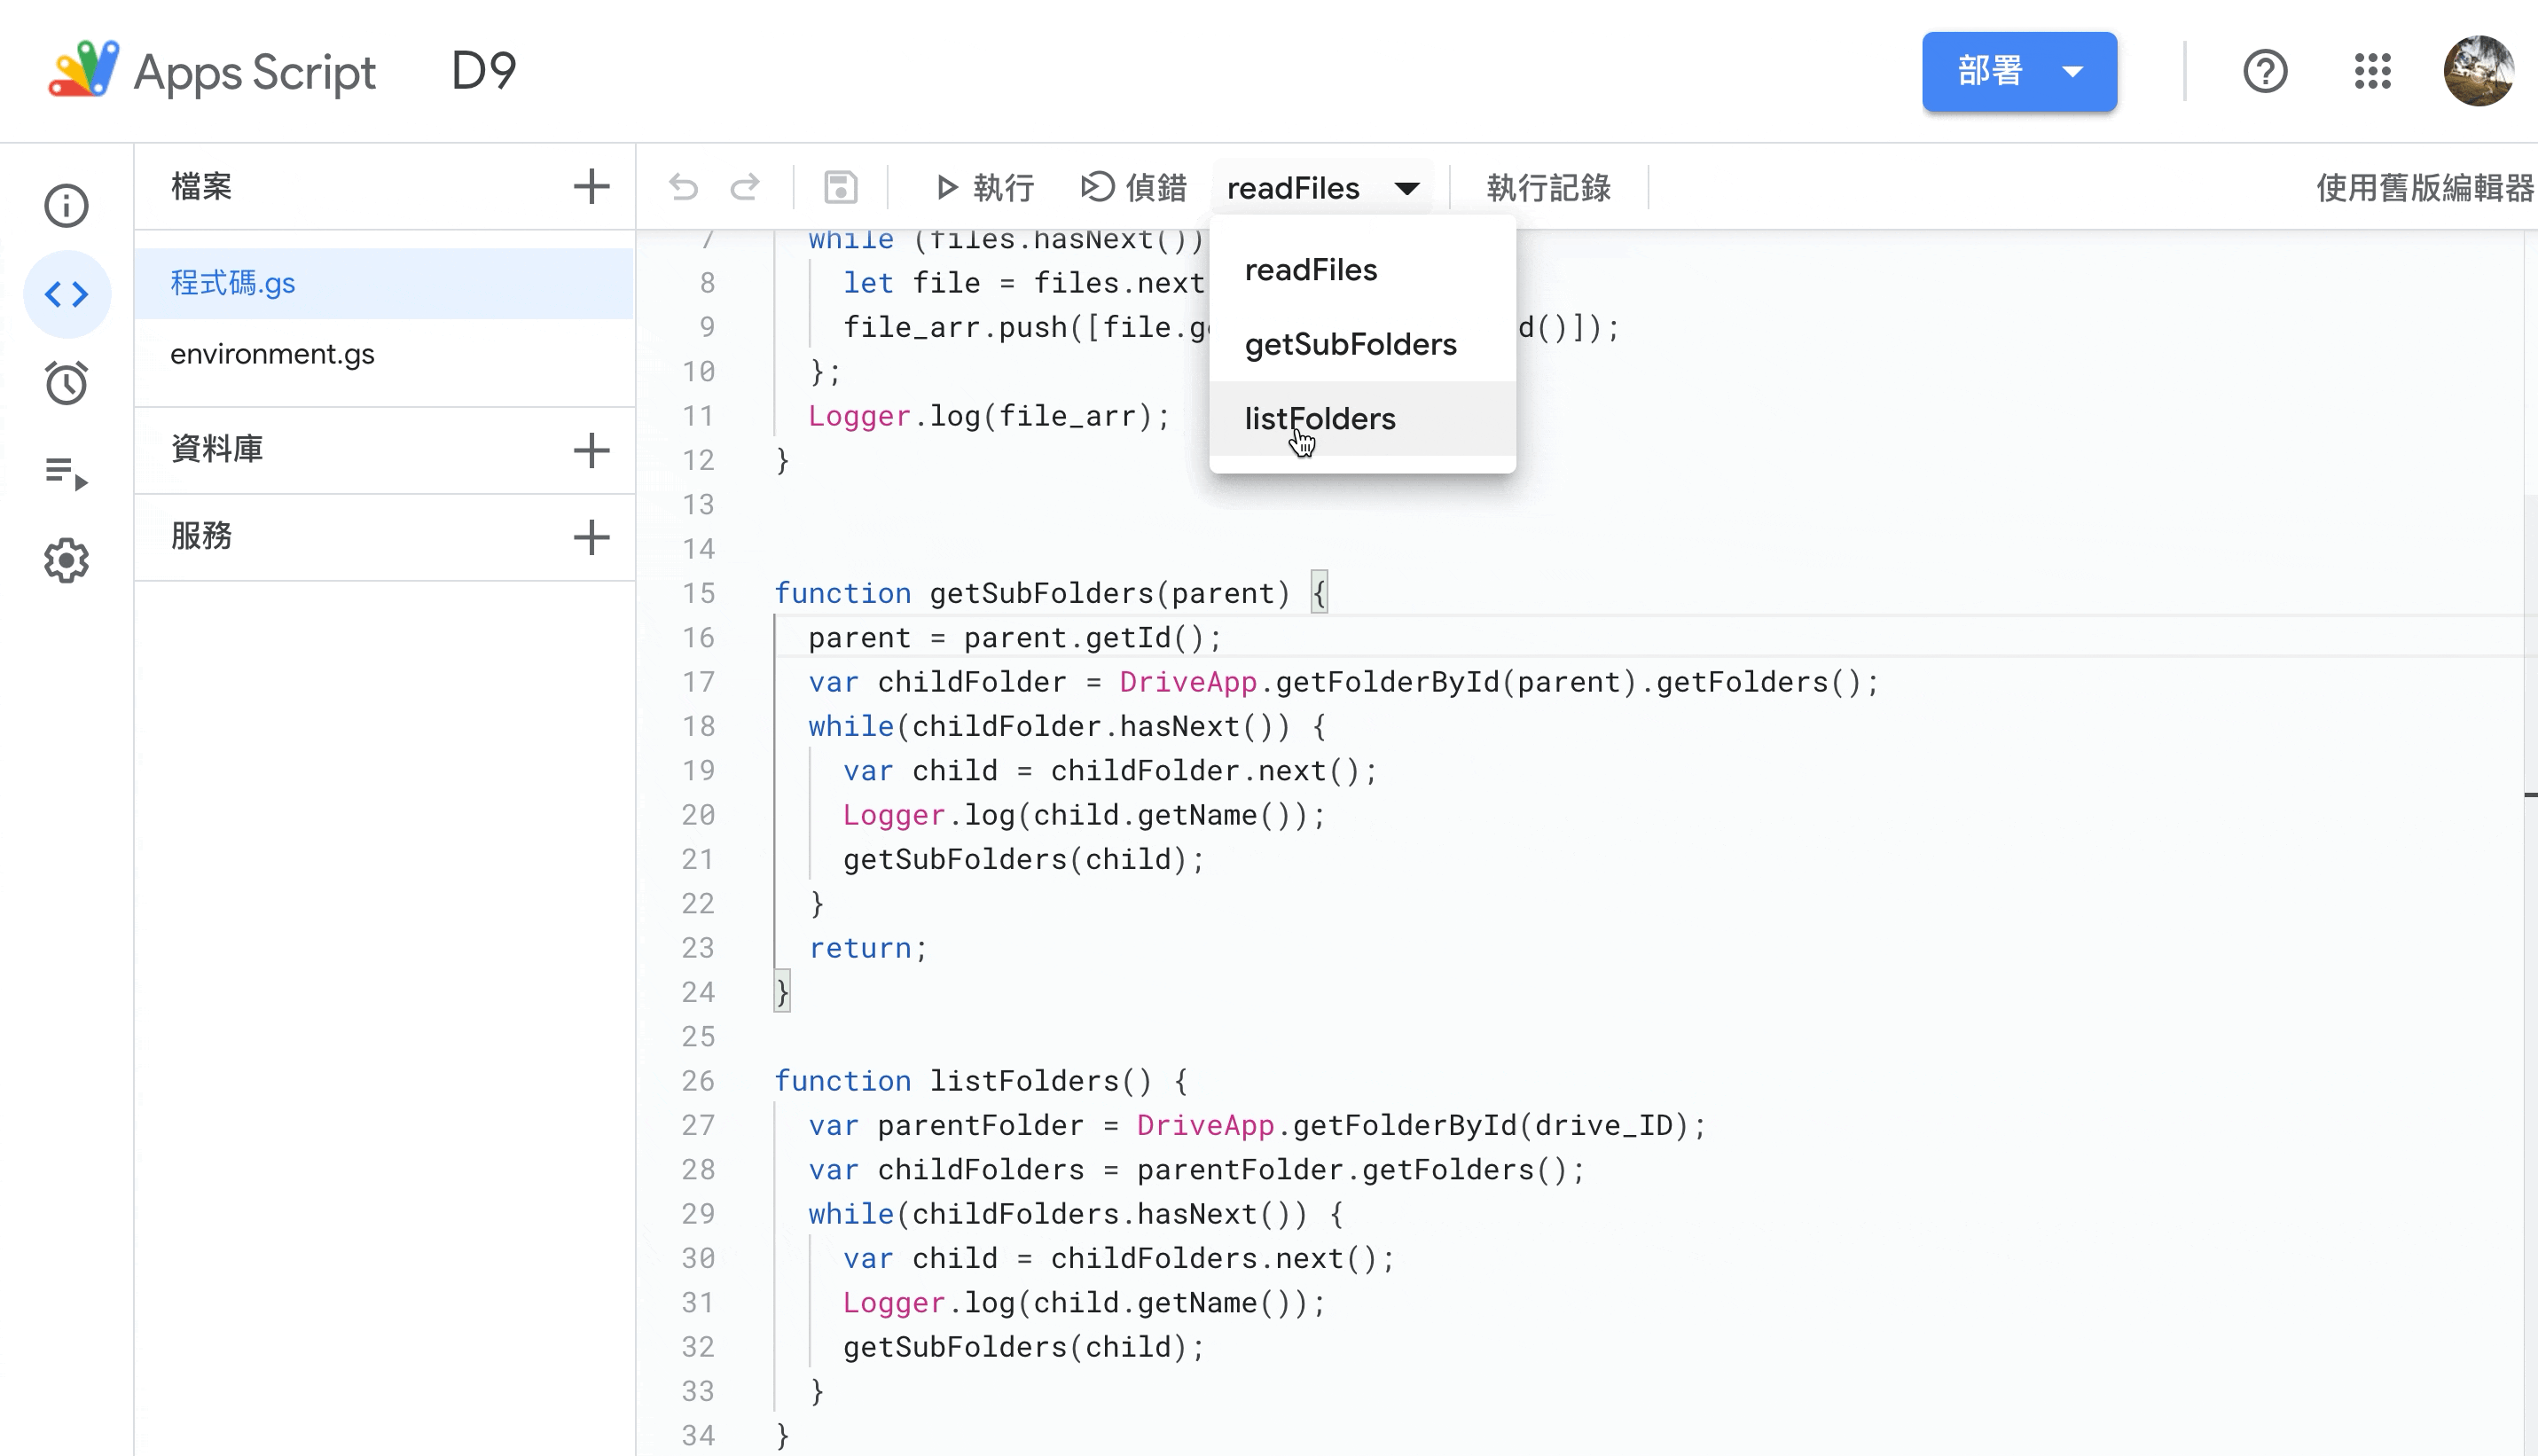This screenshot has height=1456, width=2538.
Task: Click 'Logger.log(file_arr);' on line 11
Action: (989, 416)
